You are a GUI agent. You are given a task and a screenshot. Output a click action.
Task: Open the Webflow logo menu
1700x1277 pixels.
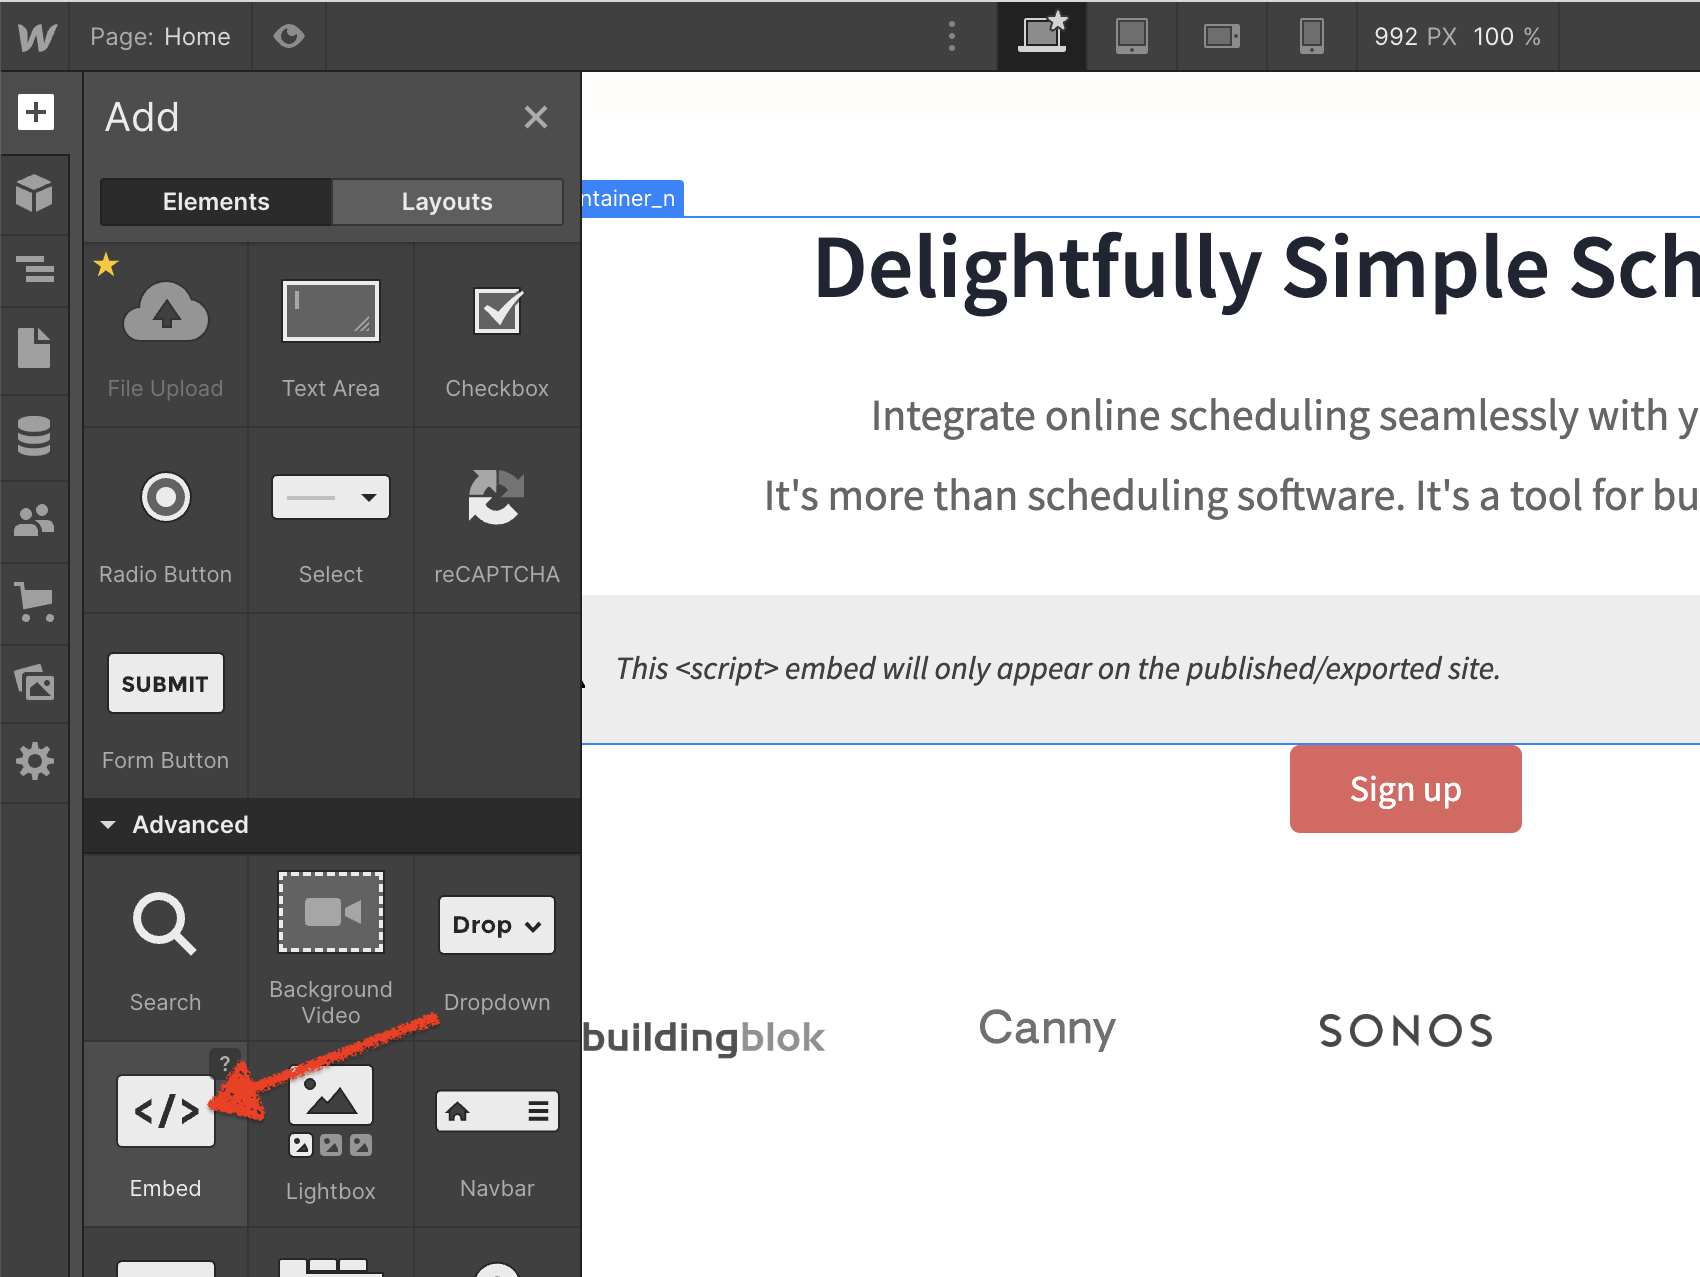(x=36, y=37)
